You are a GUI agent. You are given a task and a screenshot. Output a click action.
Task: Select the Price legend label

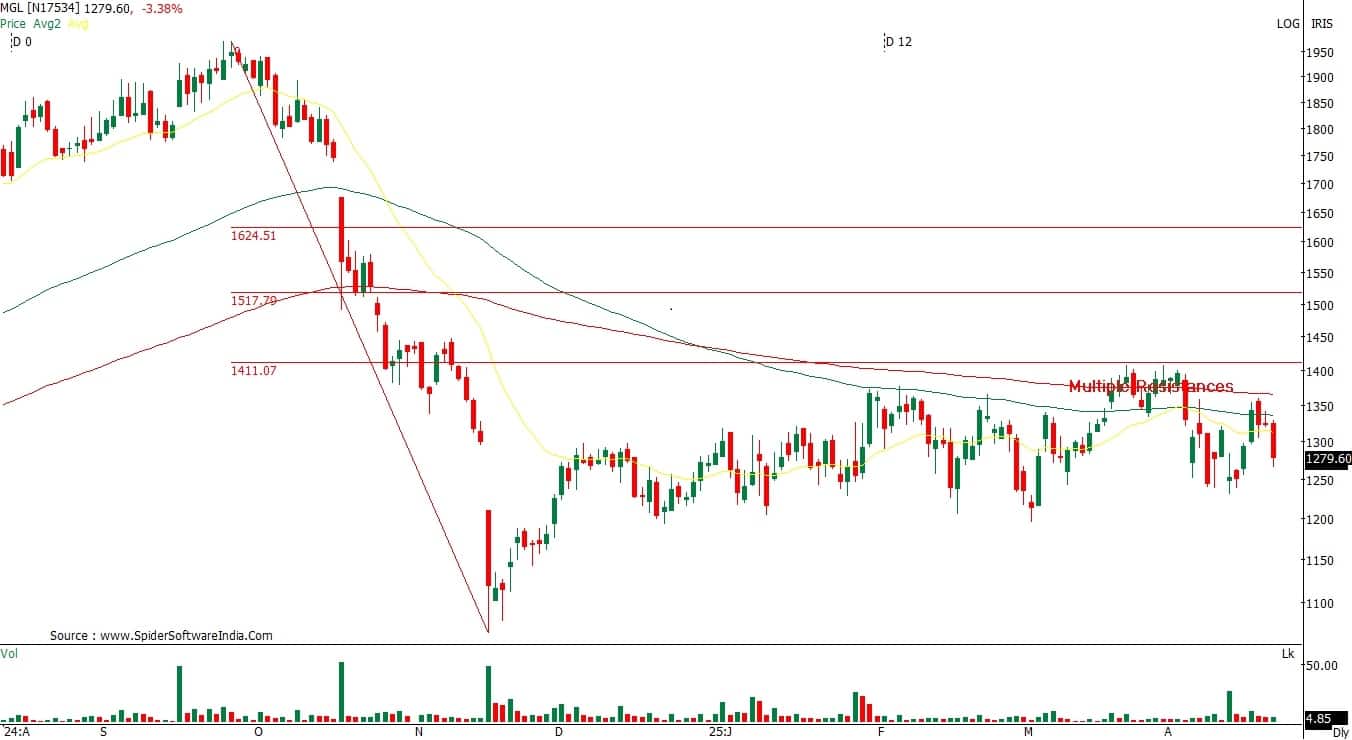13,23
